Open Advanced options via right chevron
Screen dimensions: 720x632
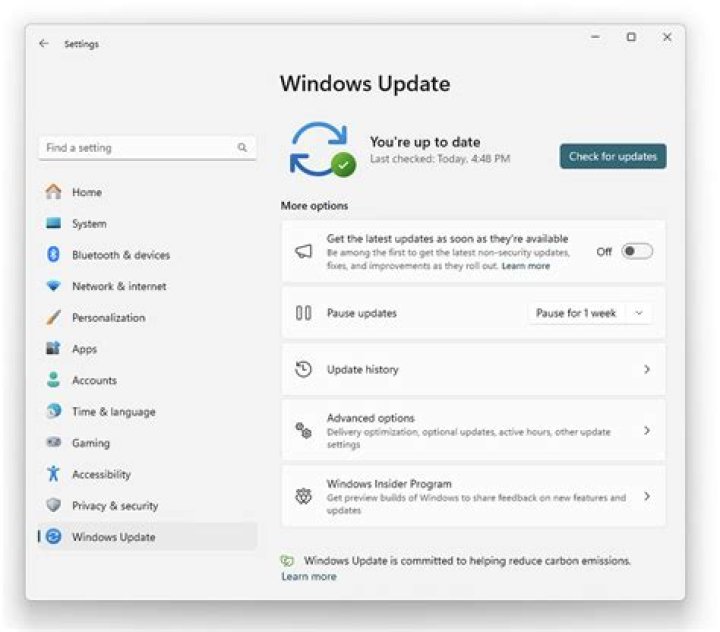647,430
